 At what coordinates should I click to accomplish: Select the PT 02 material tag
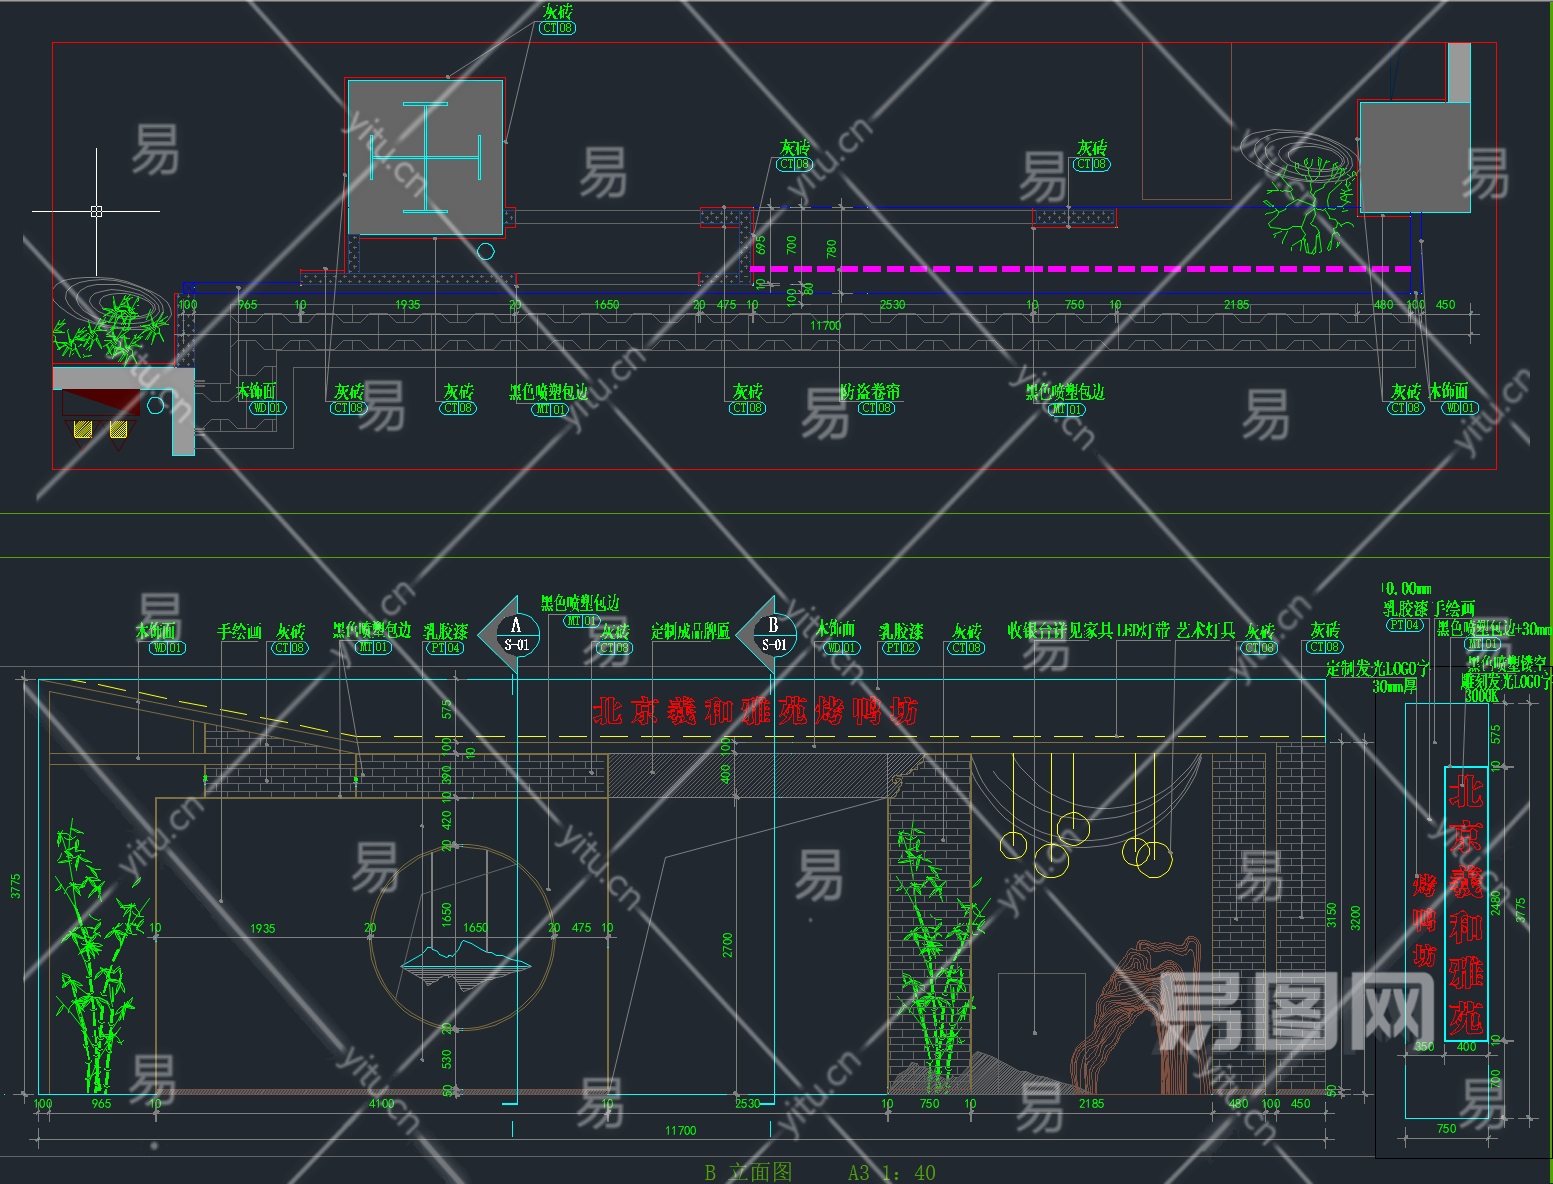click(x=899, y=648)
